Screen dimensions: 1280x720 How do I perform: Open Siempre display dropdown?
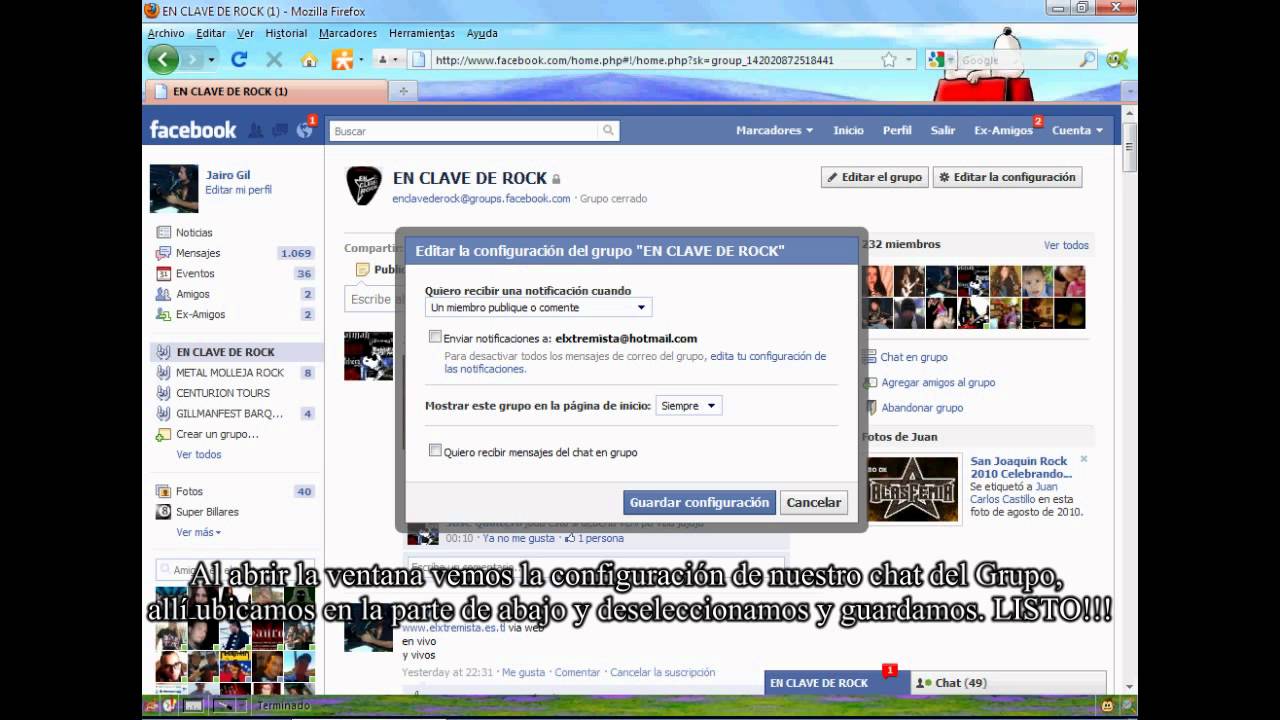pos(688,406)
